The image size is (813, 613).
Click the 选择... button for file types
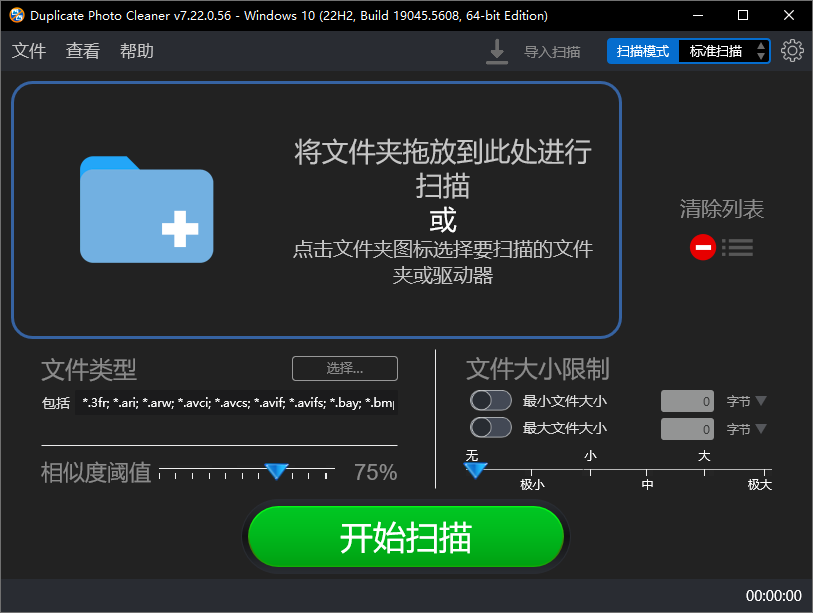click(344, 368)
